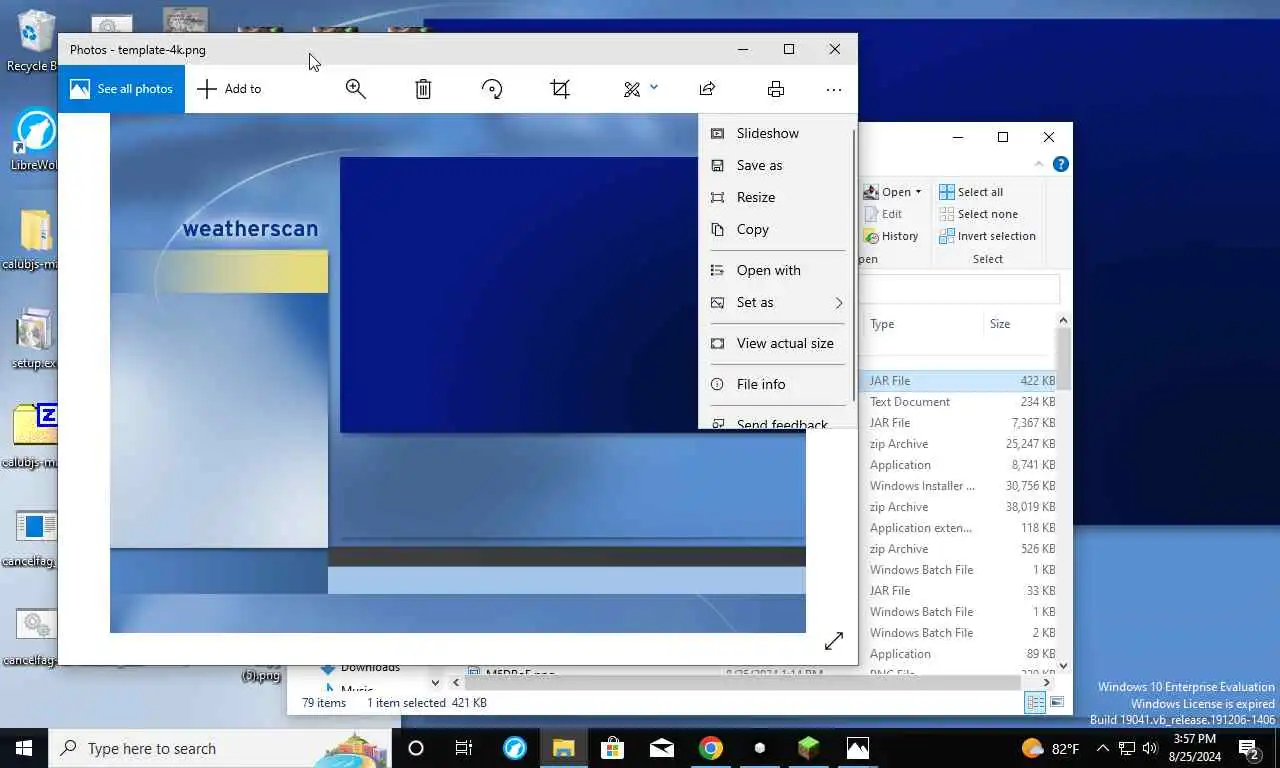Enter fullscreen with the diagonal arrows icon
Viewport: 1280px width, 768px height.
pyautogui.click(x=834, y=641)
